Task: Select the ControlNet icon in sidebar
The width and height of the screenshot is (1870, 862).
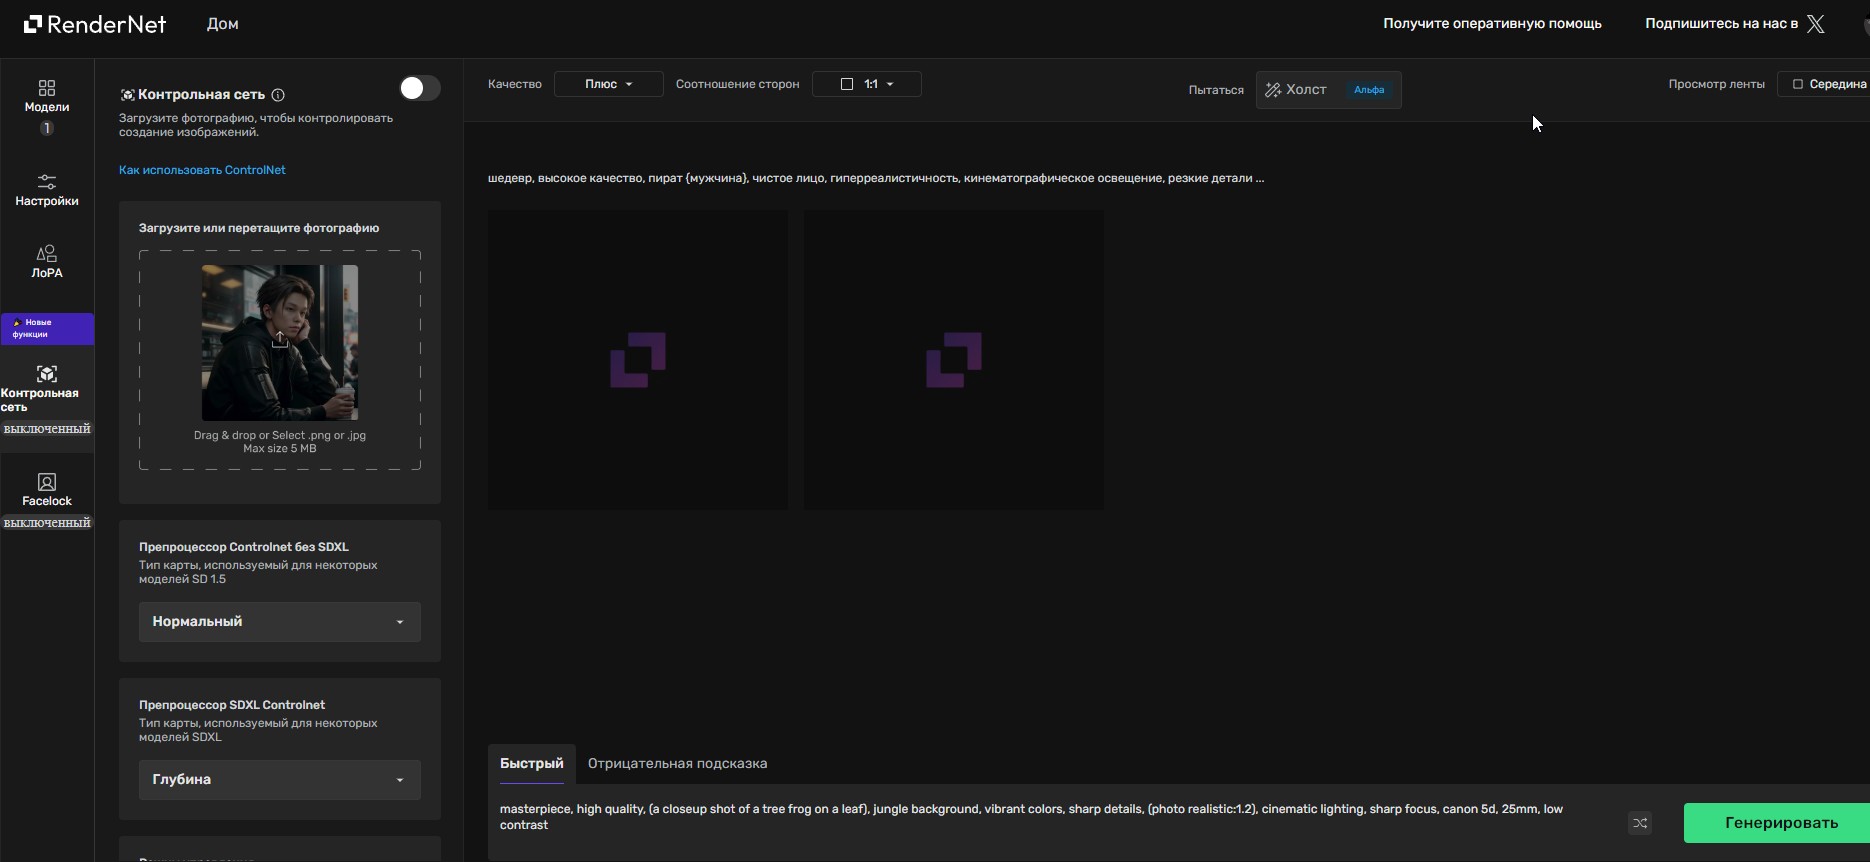Action: (x=47, y=374)
